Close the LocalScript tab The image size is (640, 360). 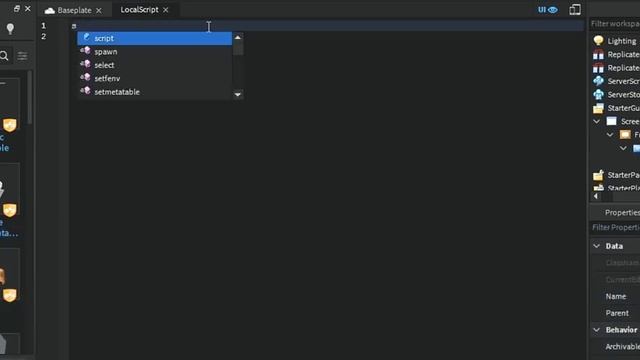pos(166,10)
